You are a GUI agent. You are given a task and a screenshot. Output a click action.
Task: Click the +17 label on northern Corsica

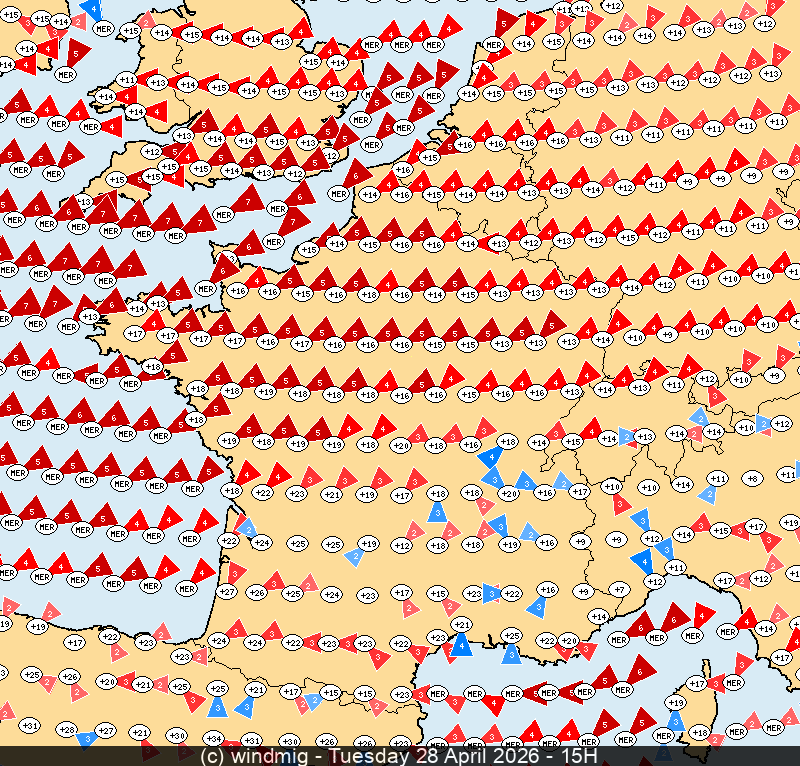697,684
